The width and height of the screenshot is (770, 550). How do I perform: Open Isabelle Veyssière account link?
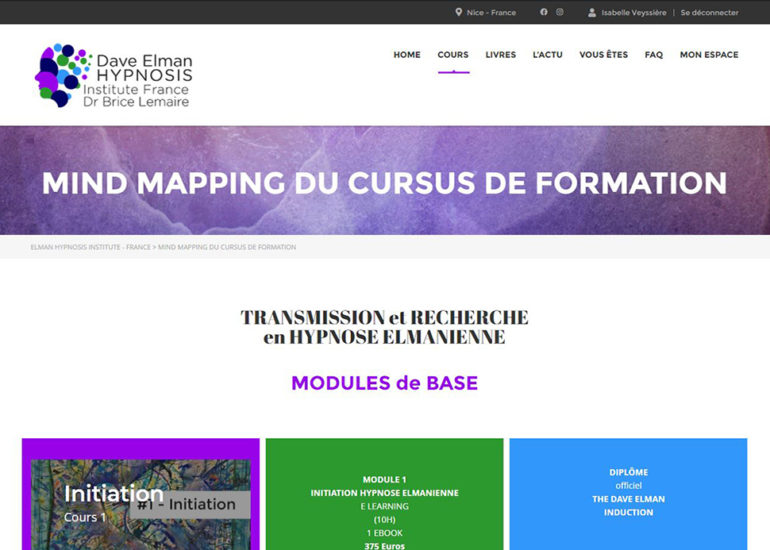(x=633, y=13)
